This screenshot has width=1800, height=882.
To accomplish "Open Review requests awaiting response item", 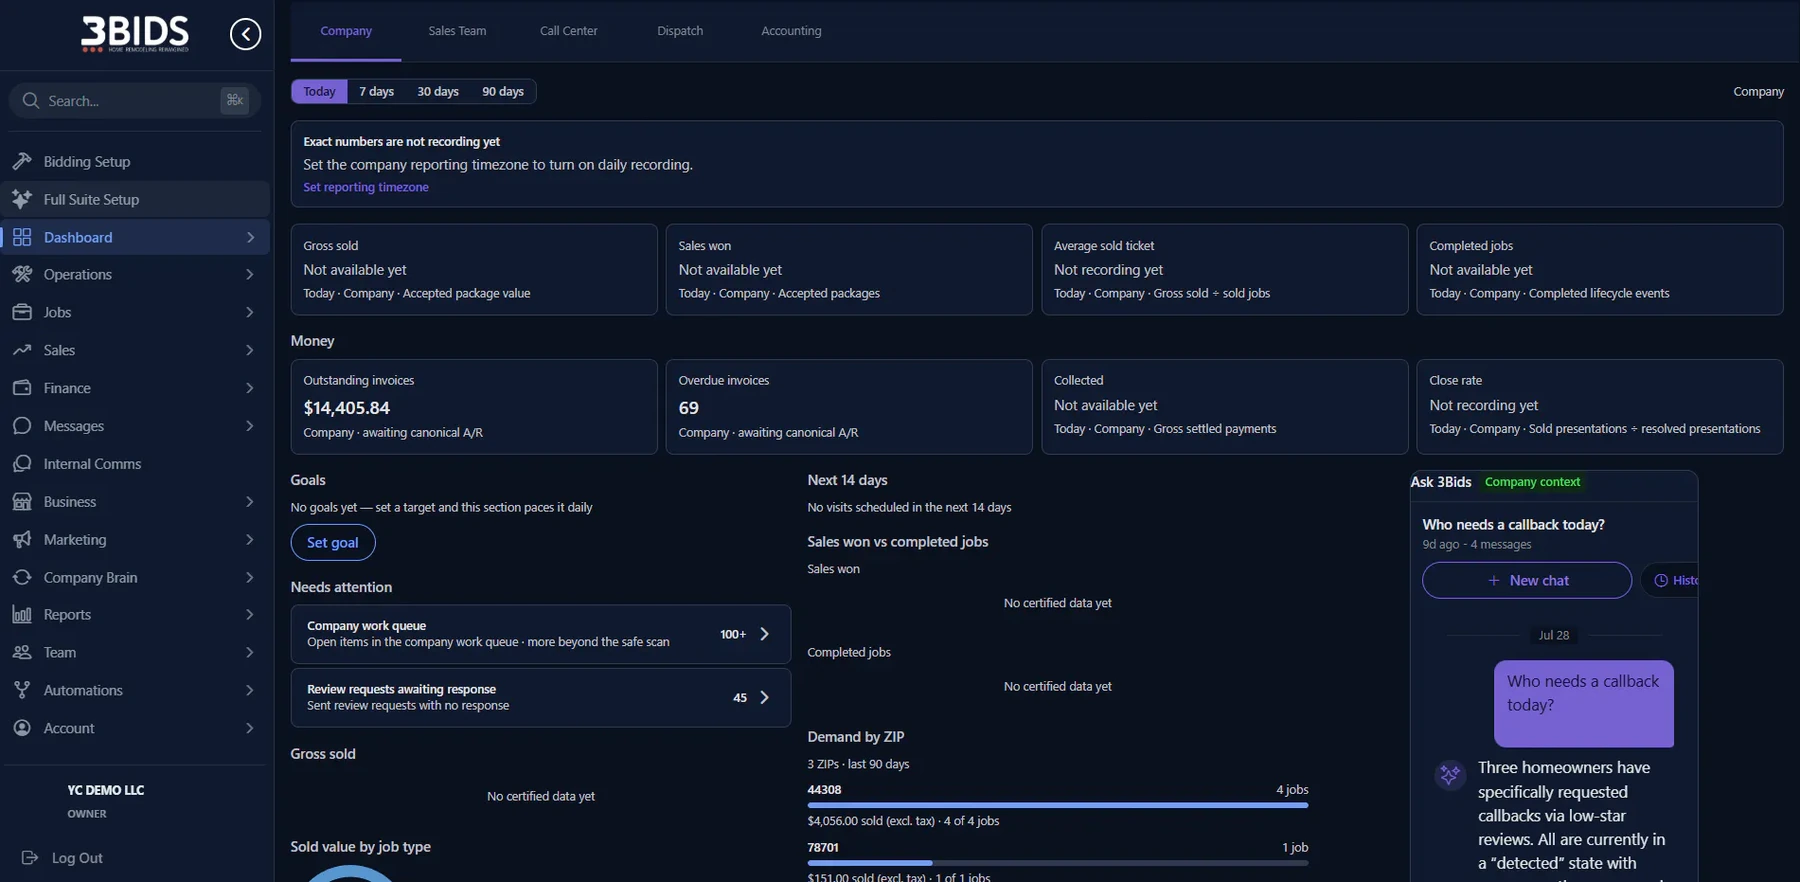I will (x=540, y=697).
